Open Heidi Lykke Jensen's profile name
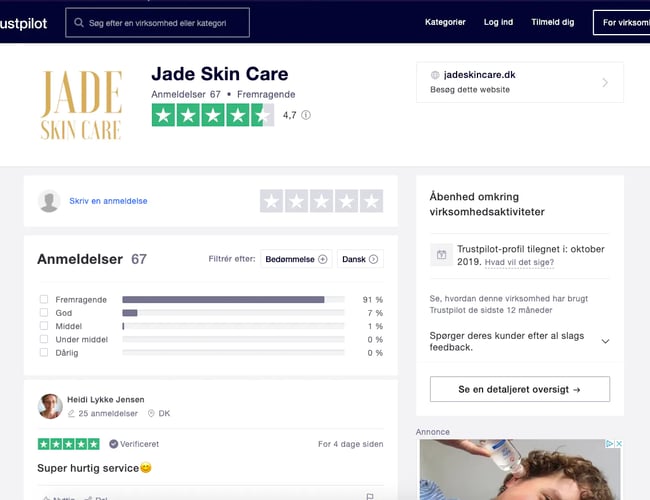This screenshot has width=650, height=500. point(106,400)
